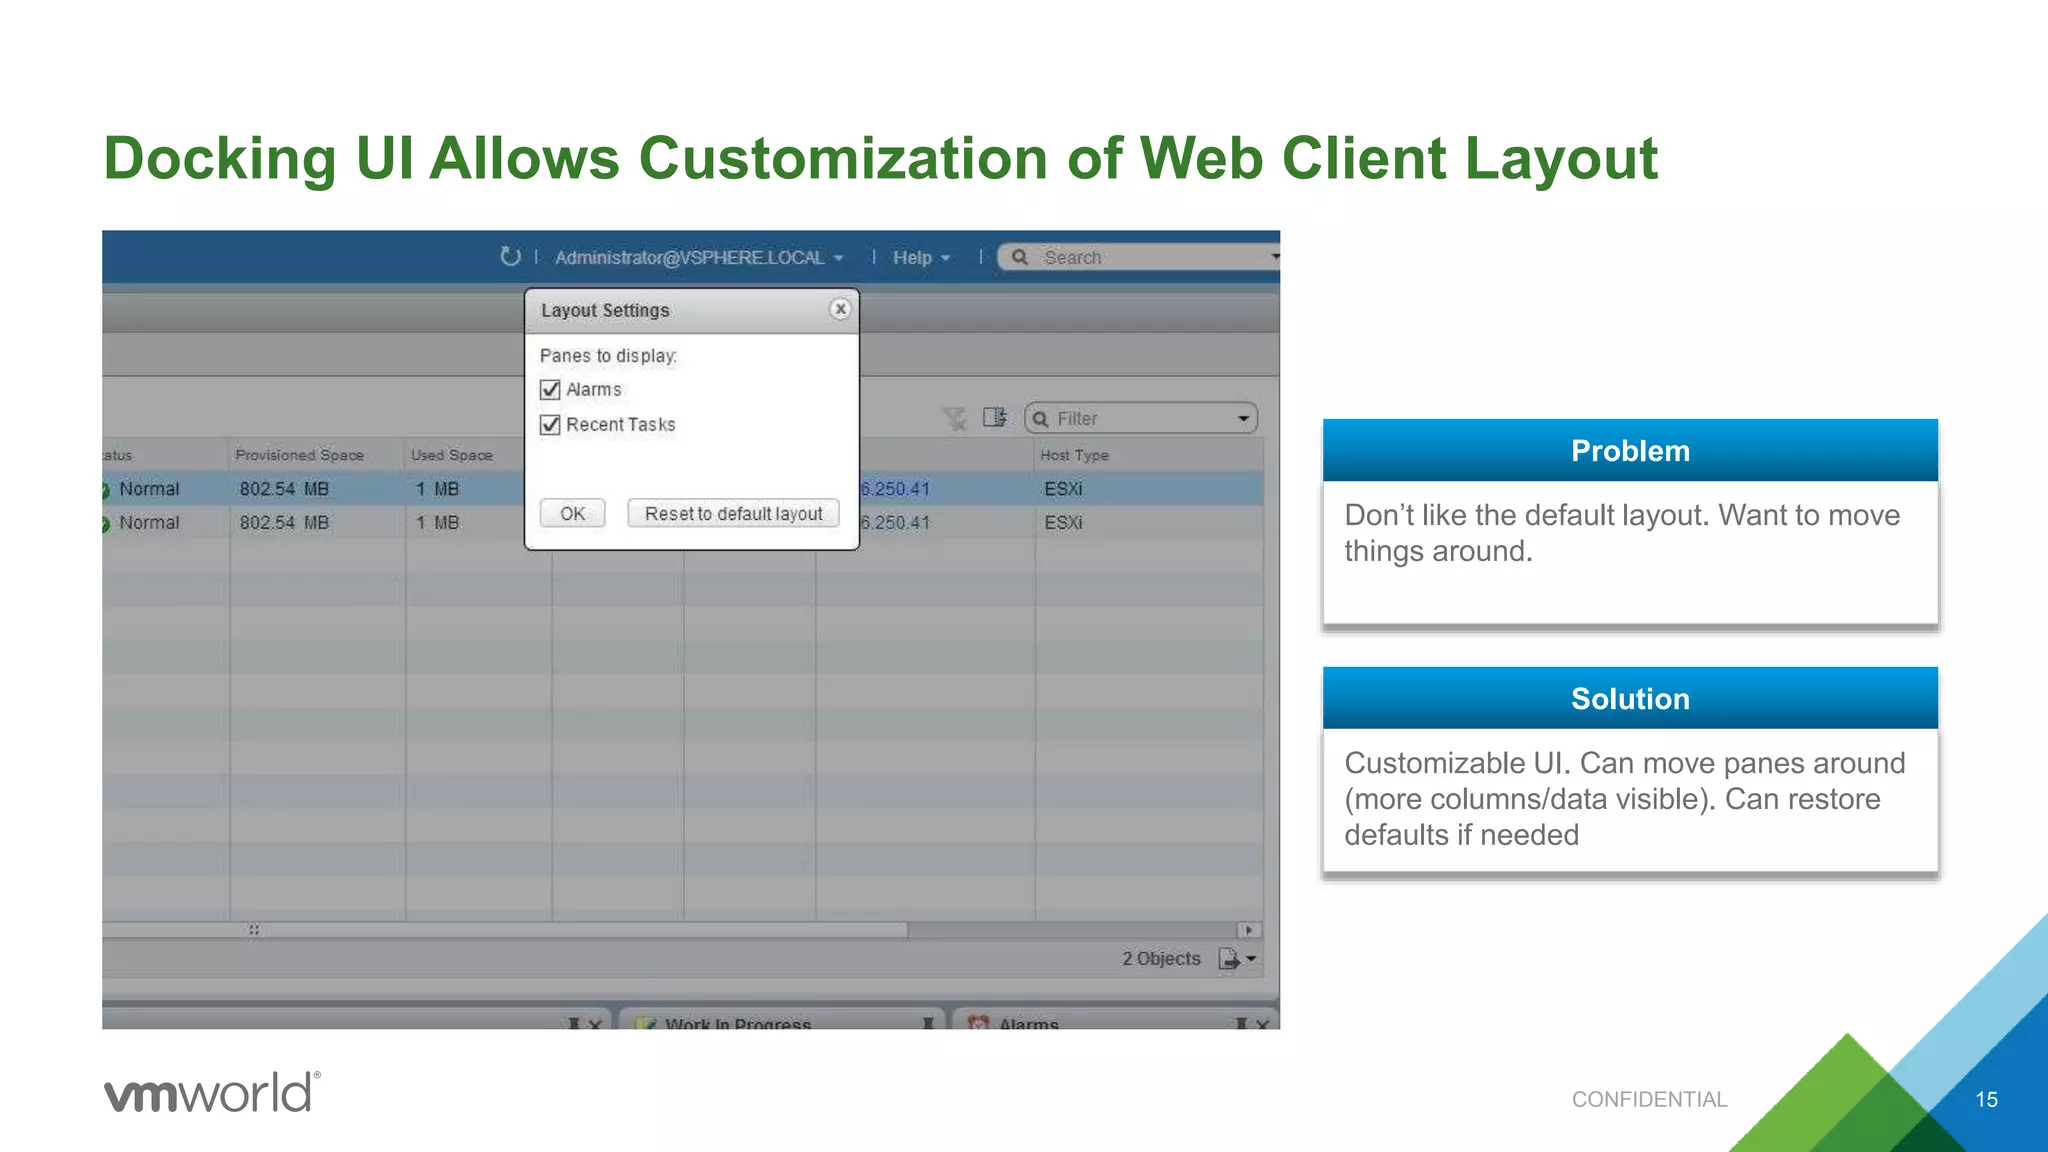Image resolution: width=2048 pixels, height=1152 pixels.
Task: Confirm layout settings with the OK button
Action: 573,513
